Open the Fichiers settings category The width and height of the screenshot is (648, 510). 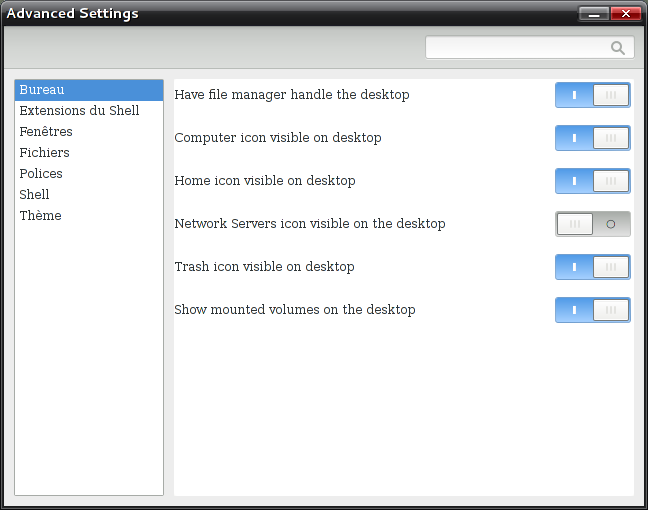point(45,153)
